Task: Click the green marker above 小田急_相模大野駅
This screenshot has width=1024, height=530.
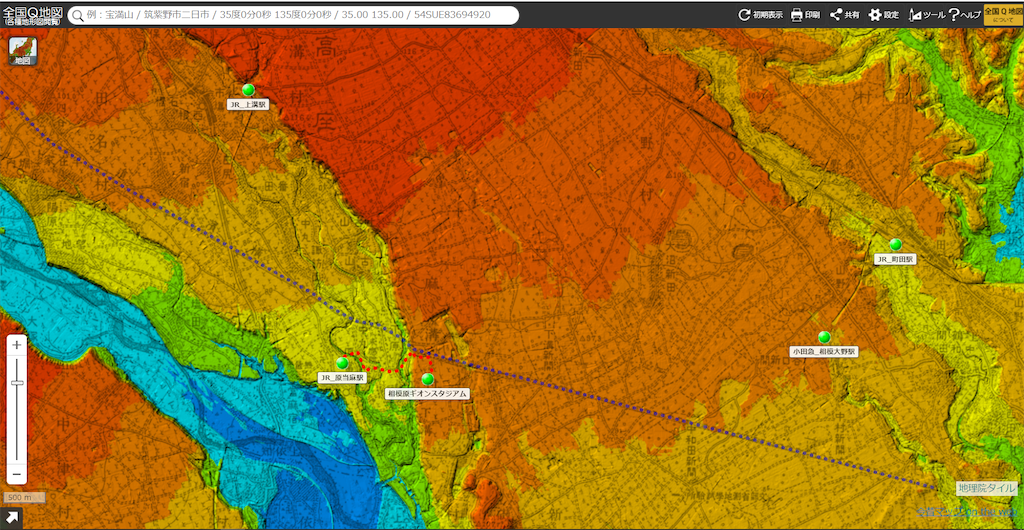Action: [824, 337]
